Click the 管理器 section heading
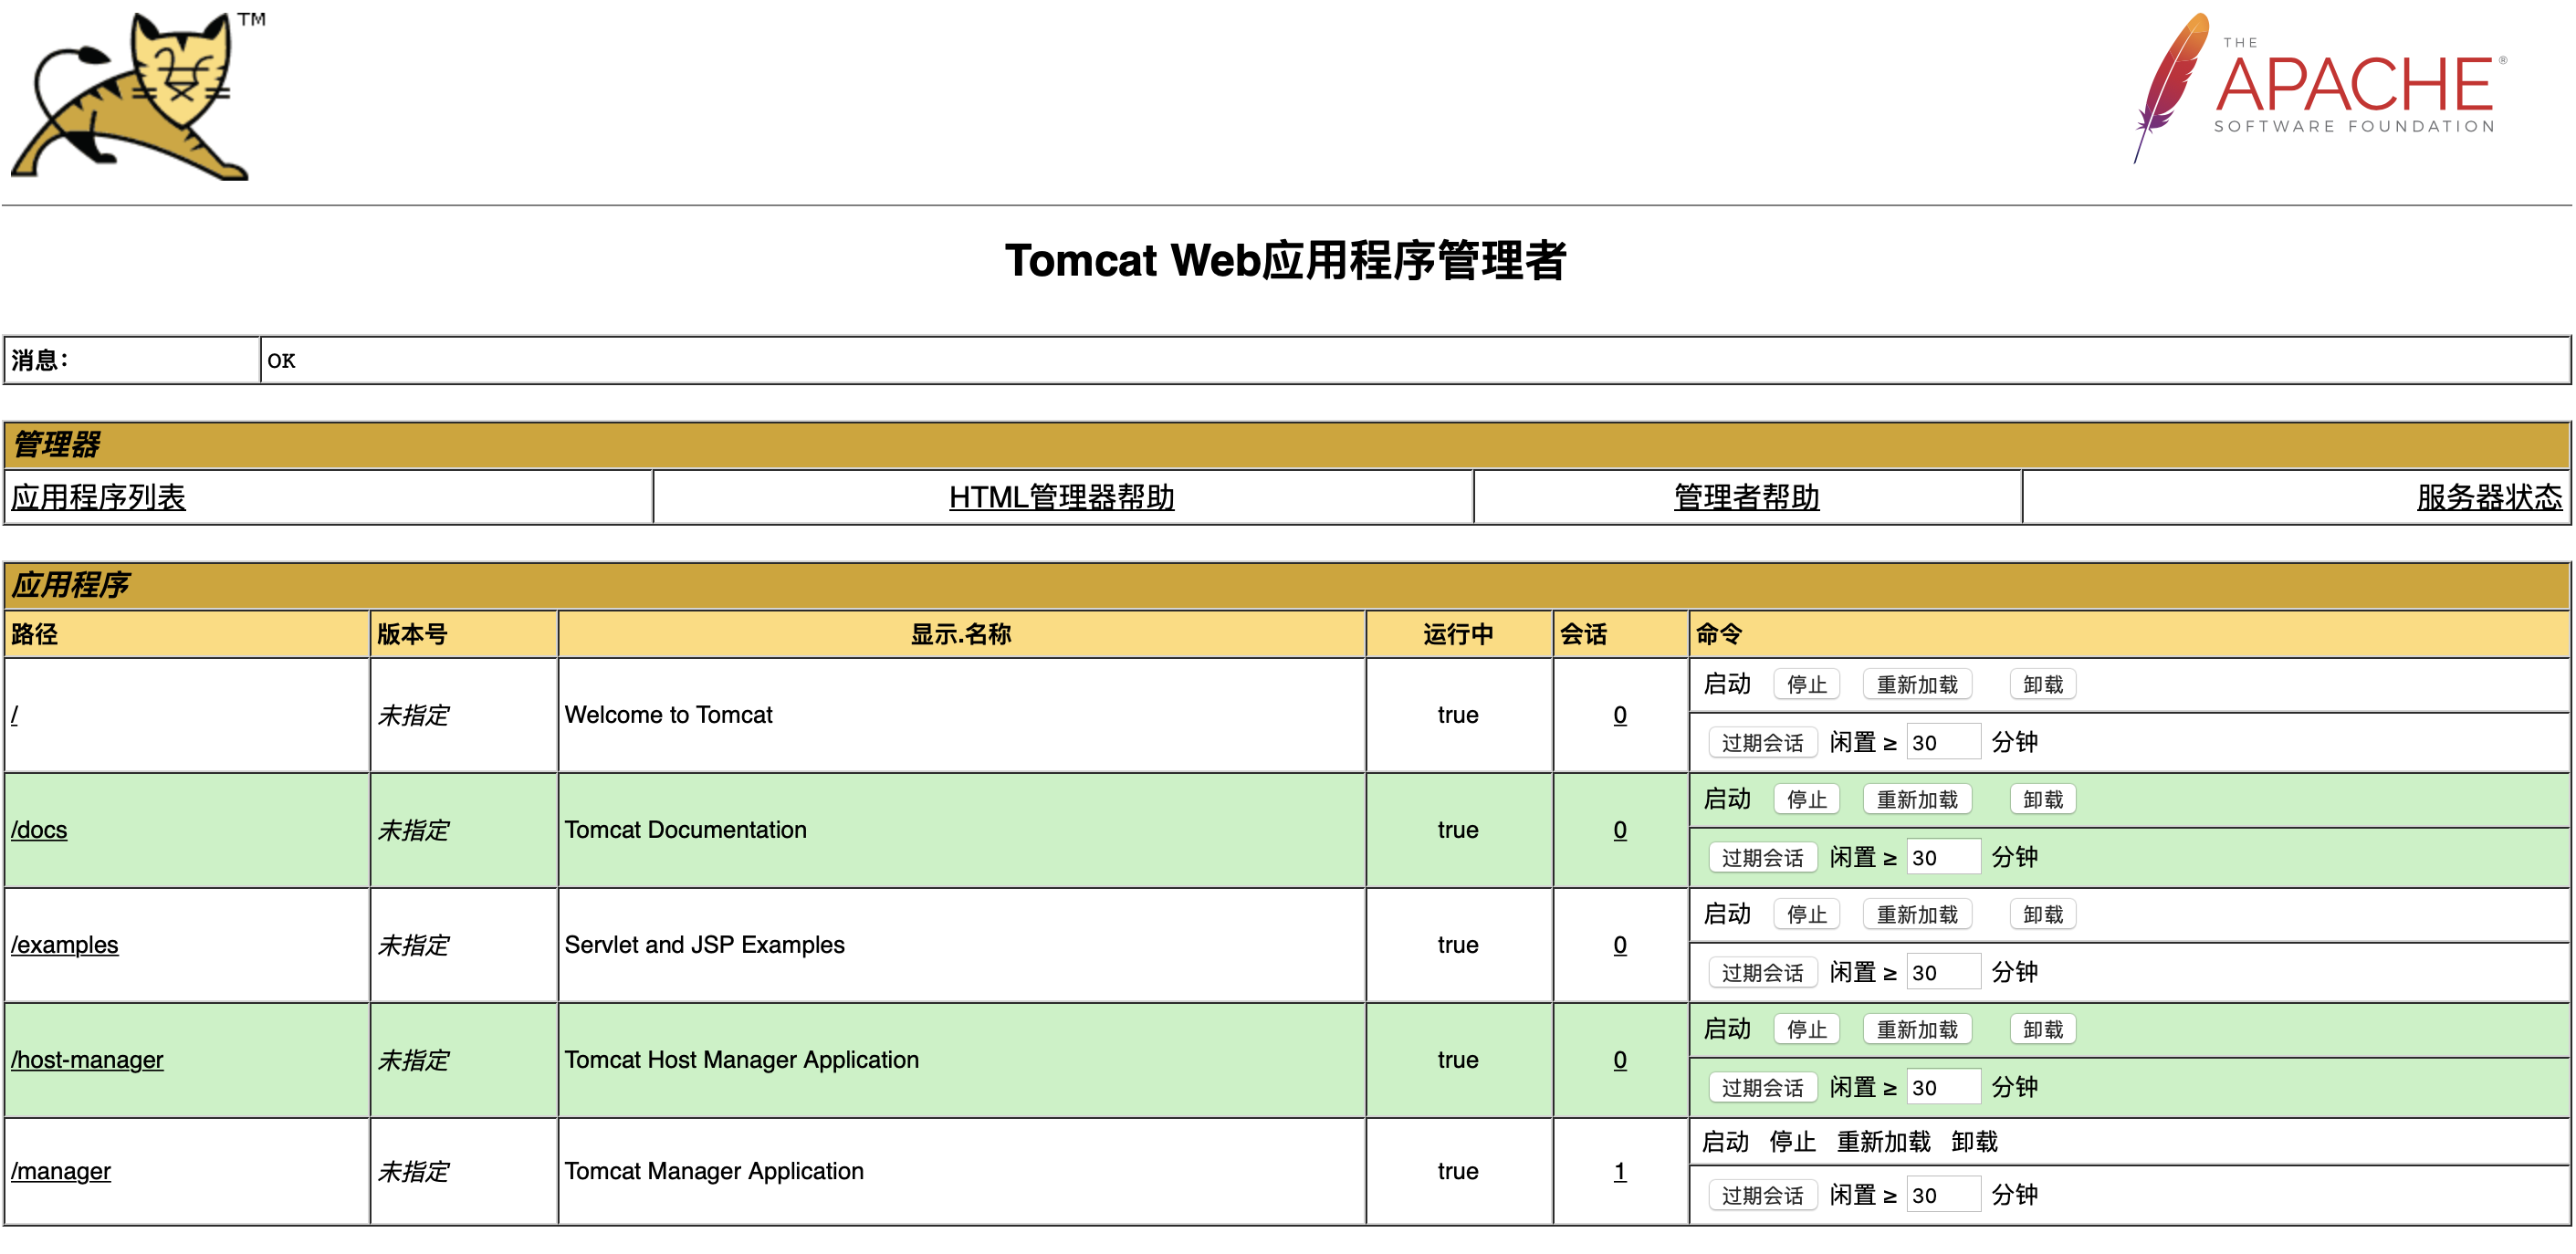Screen dimensions: 2576x1254 [x=57, y=445]
